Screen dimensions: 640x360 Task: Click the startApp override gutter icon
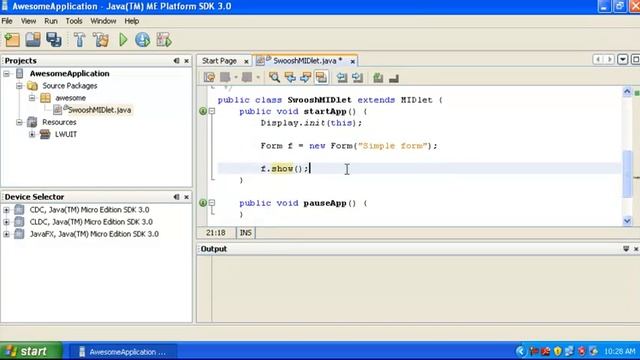coord(203,111)
